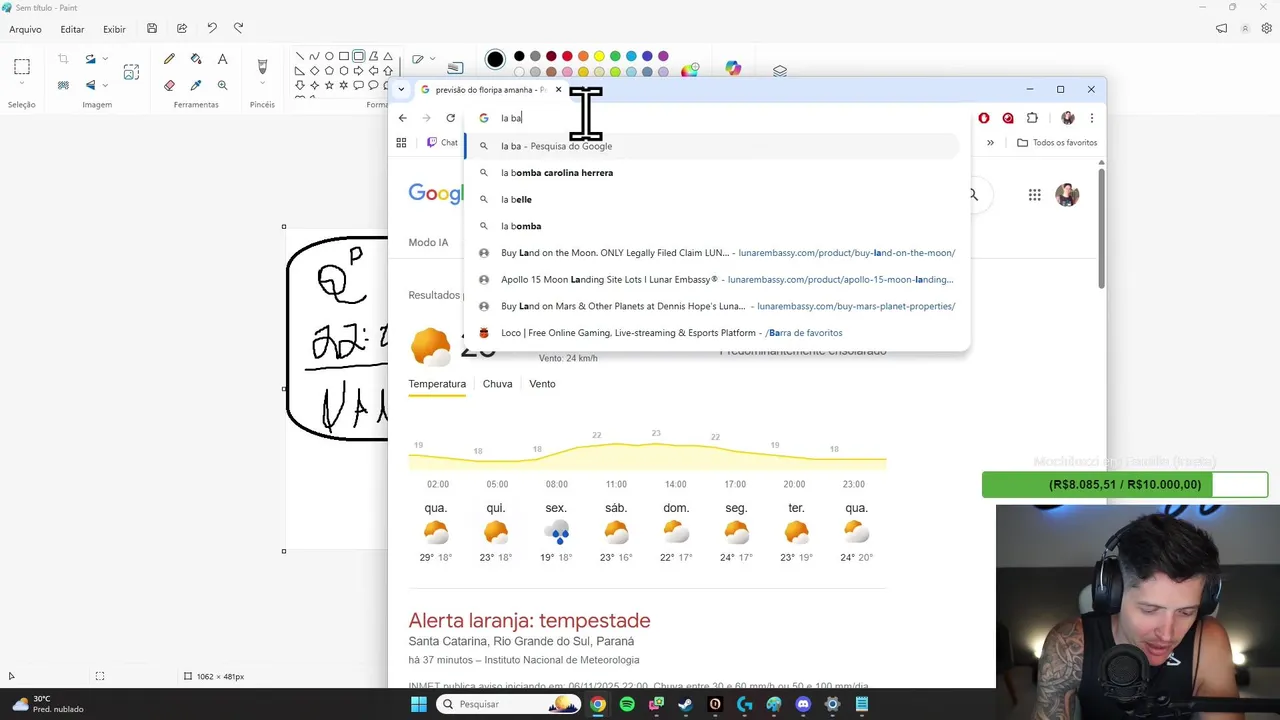The height and width of the screenshot is (720, 1280).
Task: Undo last action in Paint
Action: 211,29
